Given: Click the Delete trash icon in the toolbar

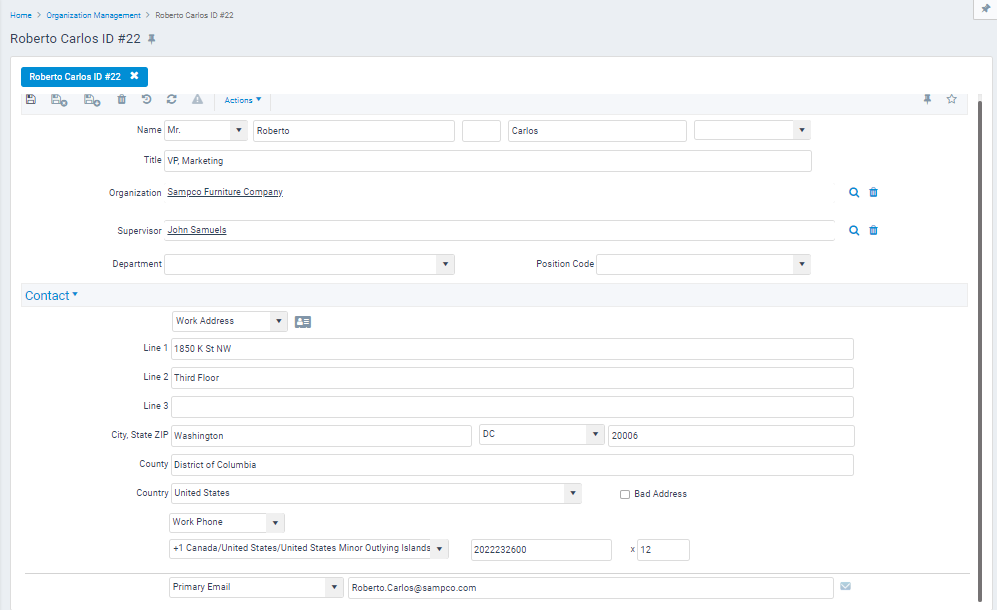Looking at the screenshot, I should tap(122, 99).
